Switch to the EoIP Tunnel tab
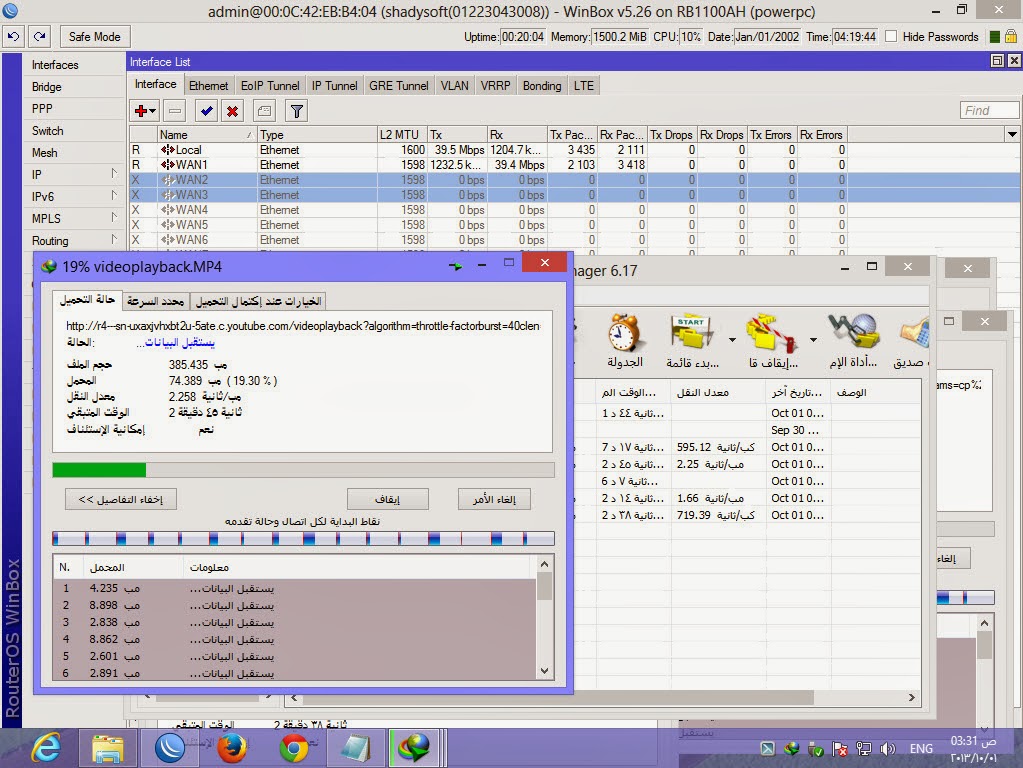Screen dimensions: 1023x768 coord(270,85)
